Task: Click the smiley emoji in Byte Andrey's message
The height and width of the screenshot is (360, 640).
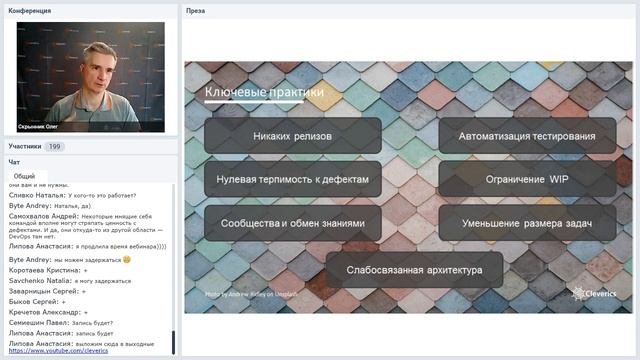Action: [127, 259]
